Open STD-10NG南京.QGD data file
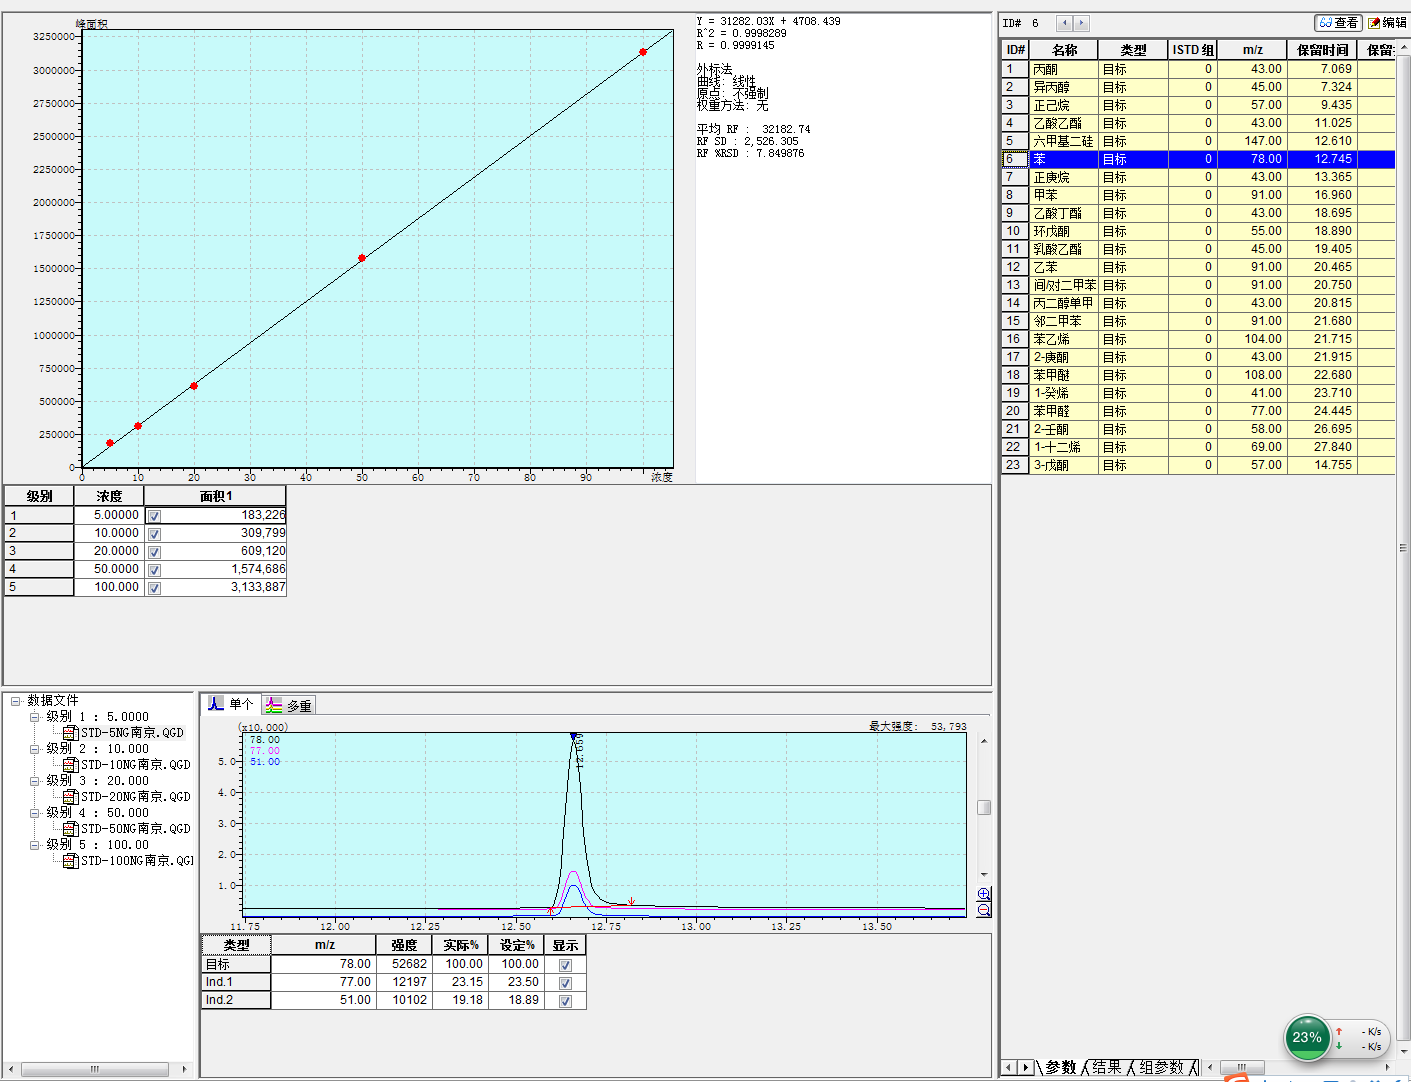Screen dimensions: 1411x1082 tap(127, 765)
